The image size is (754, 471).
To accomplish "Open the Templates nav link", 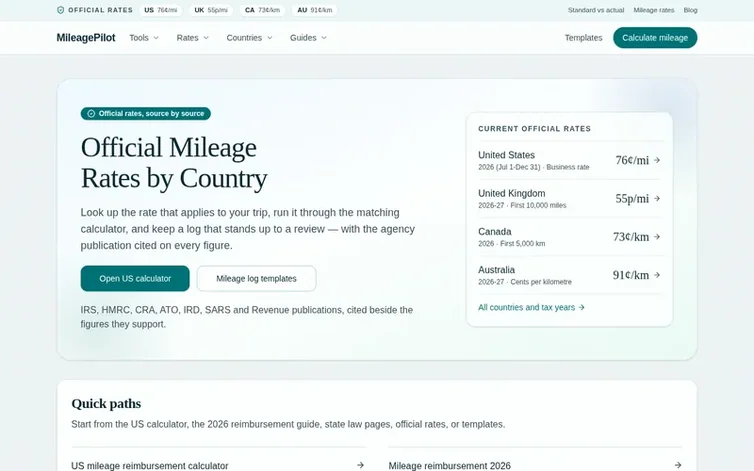I will point(583,38).
